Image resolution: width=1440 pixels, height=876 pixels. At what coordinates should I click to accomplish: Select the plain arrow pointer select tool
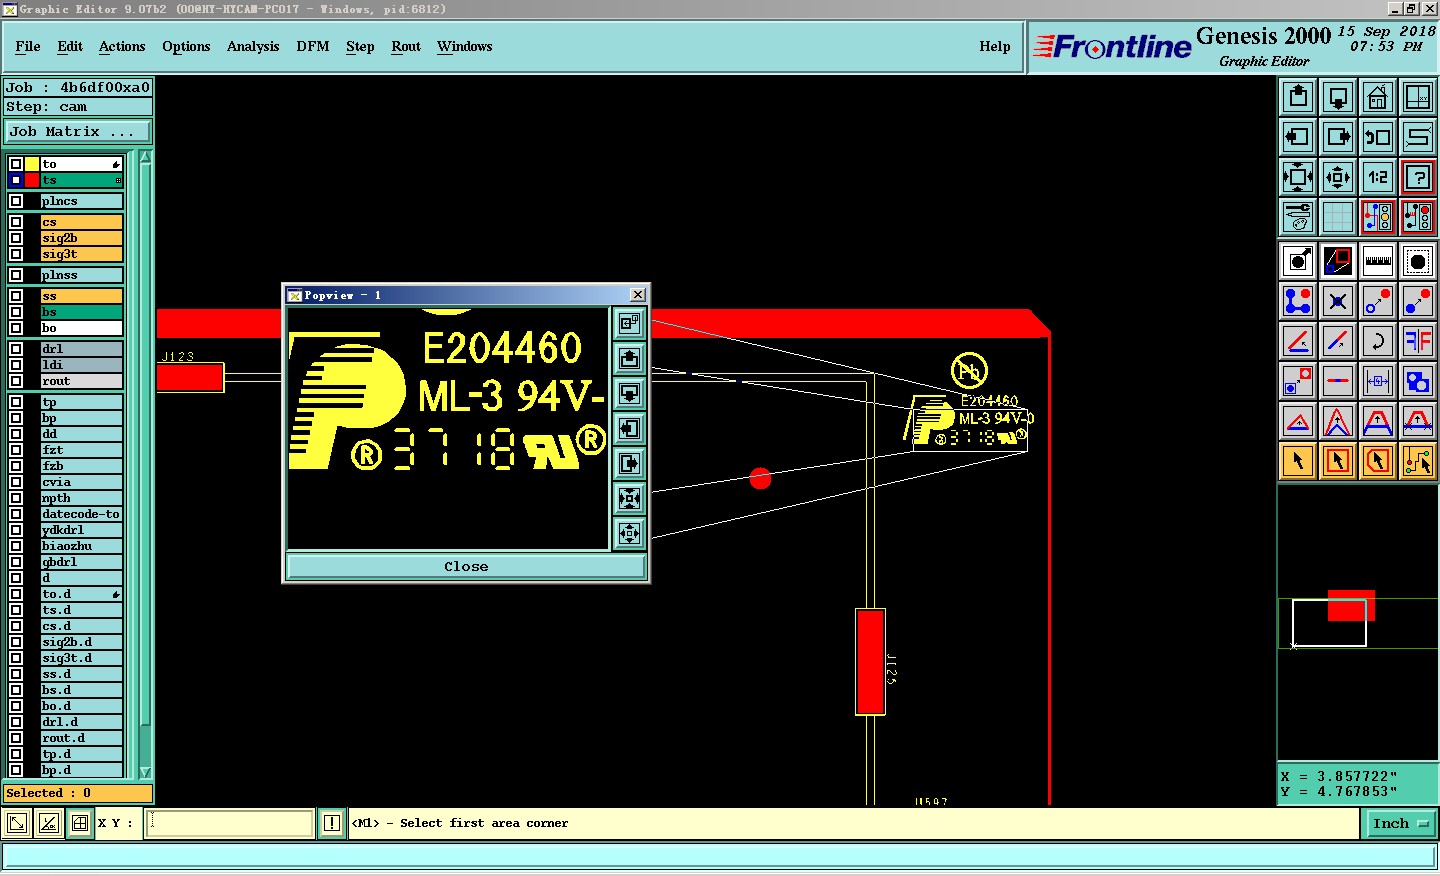coord(1298,461)
